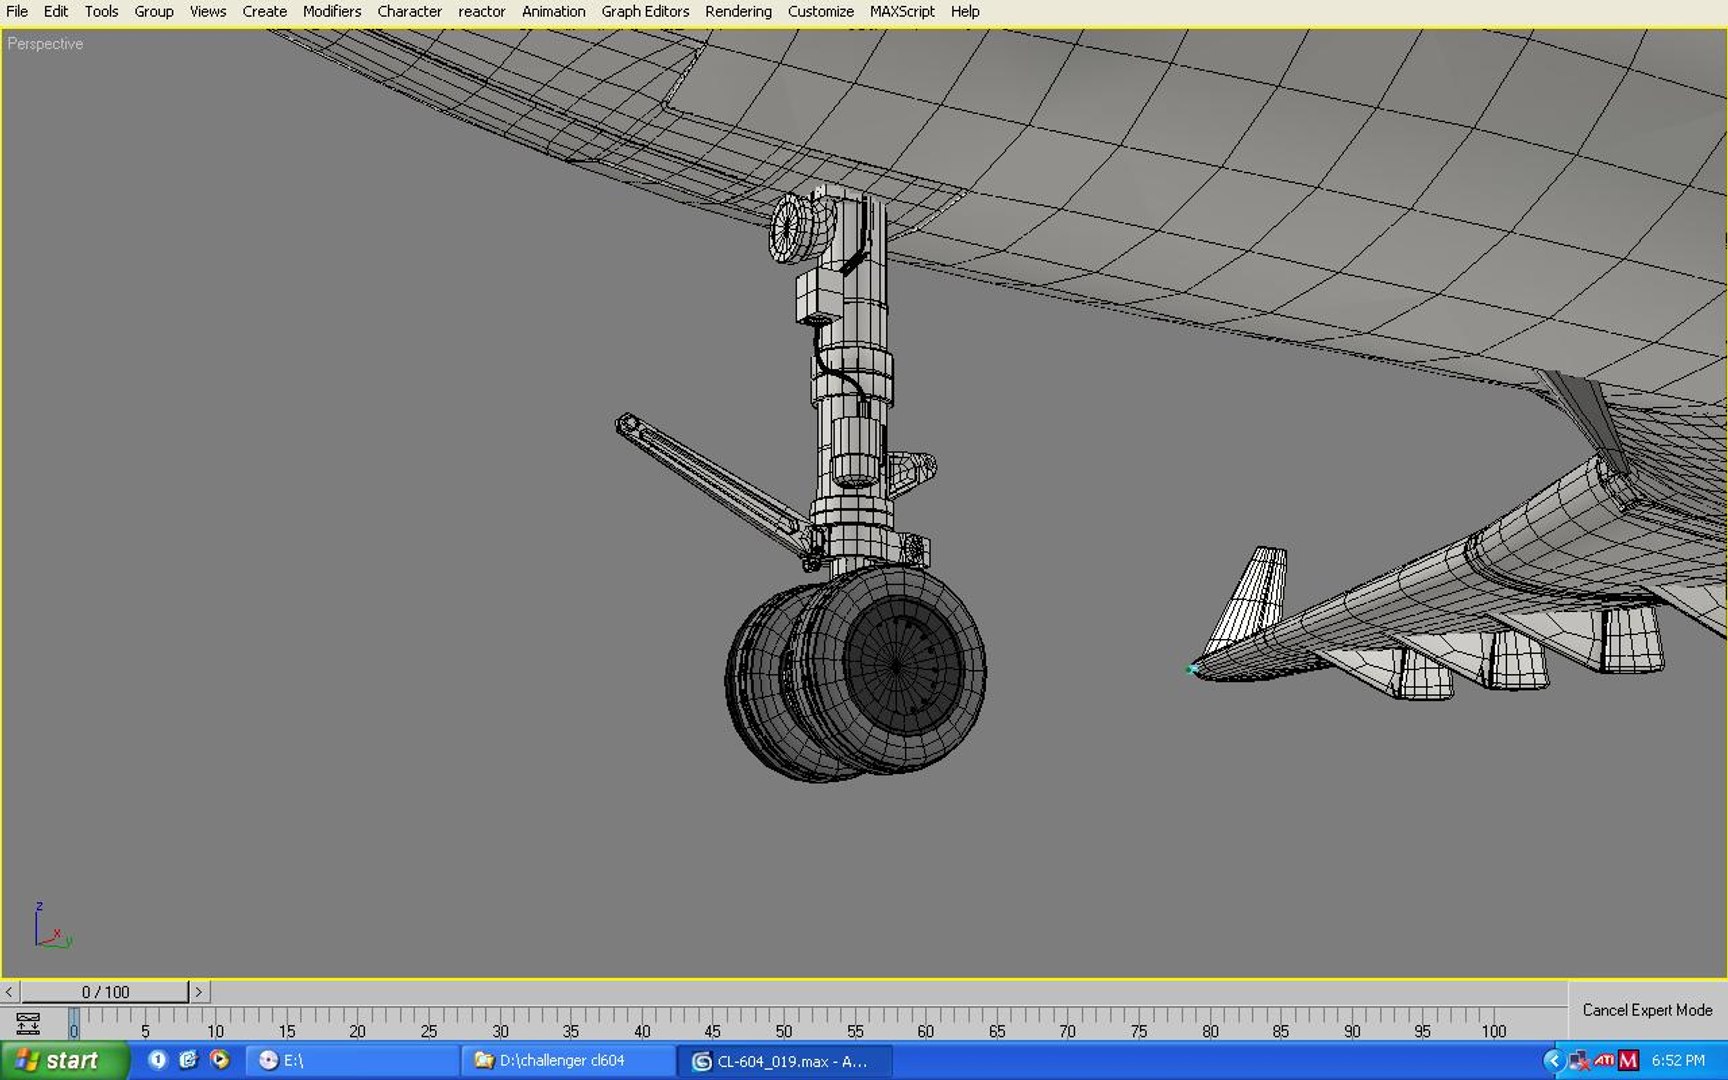The image size is (1728, 1080).
Task: Open the Help menu
Action: pyautogui.click(x=965, y=11)
